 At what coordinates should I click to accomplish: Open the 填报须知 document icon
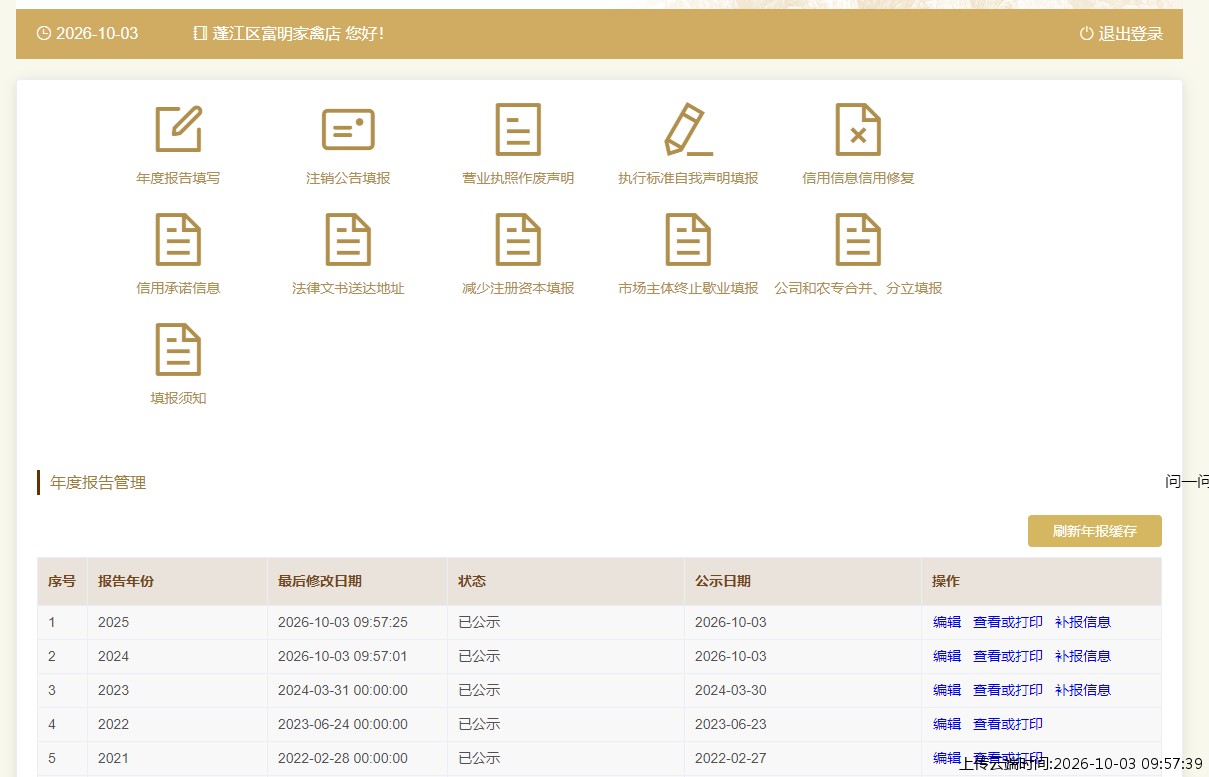coord(178,350)
